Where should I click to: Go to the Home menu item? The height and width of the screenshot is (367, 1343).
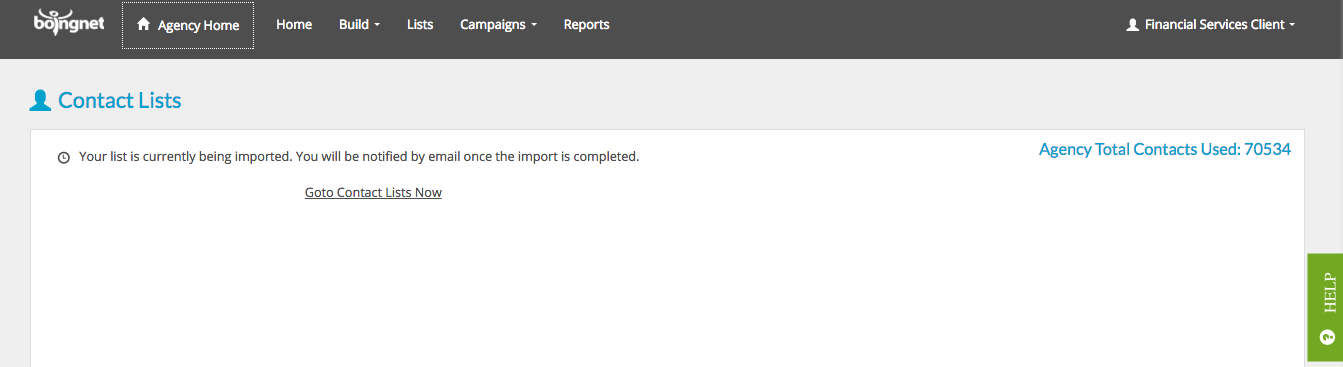point(294,25)
